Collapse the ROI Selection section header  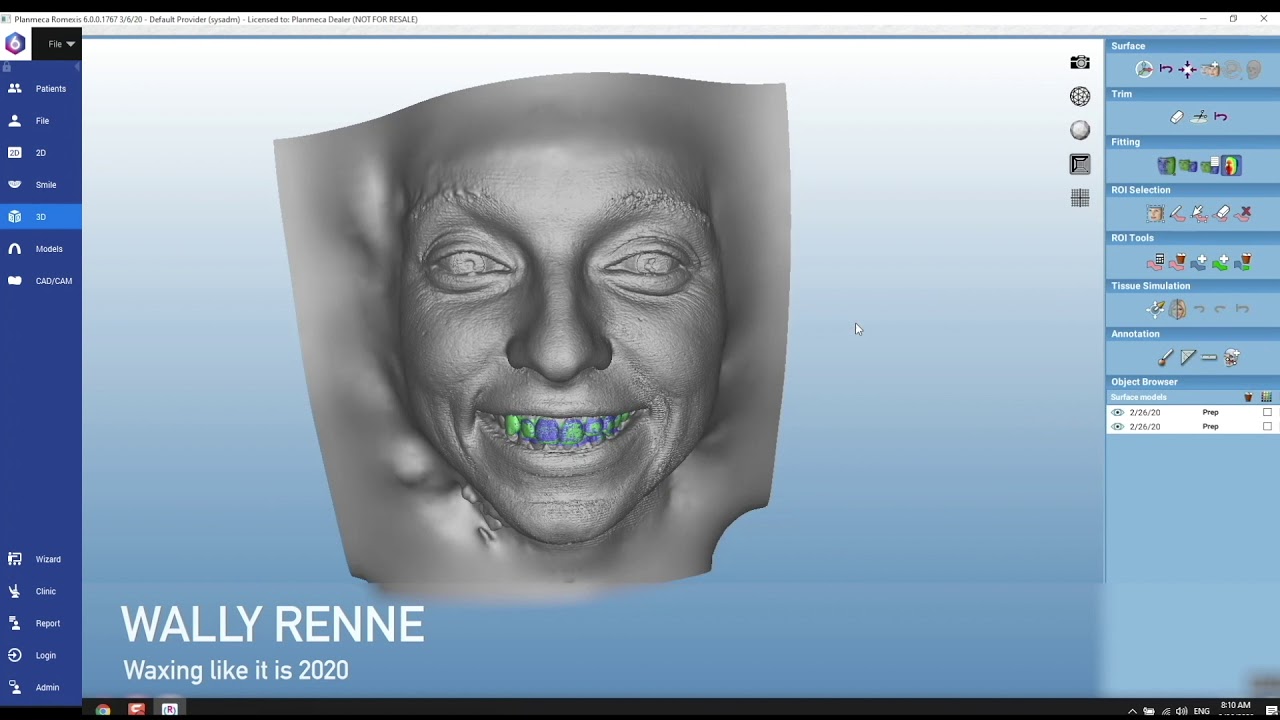tap(1192, 190)
